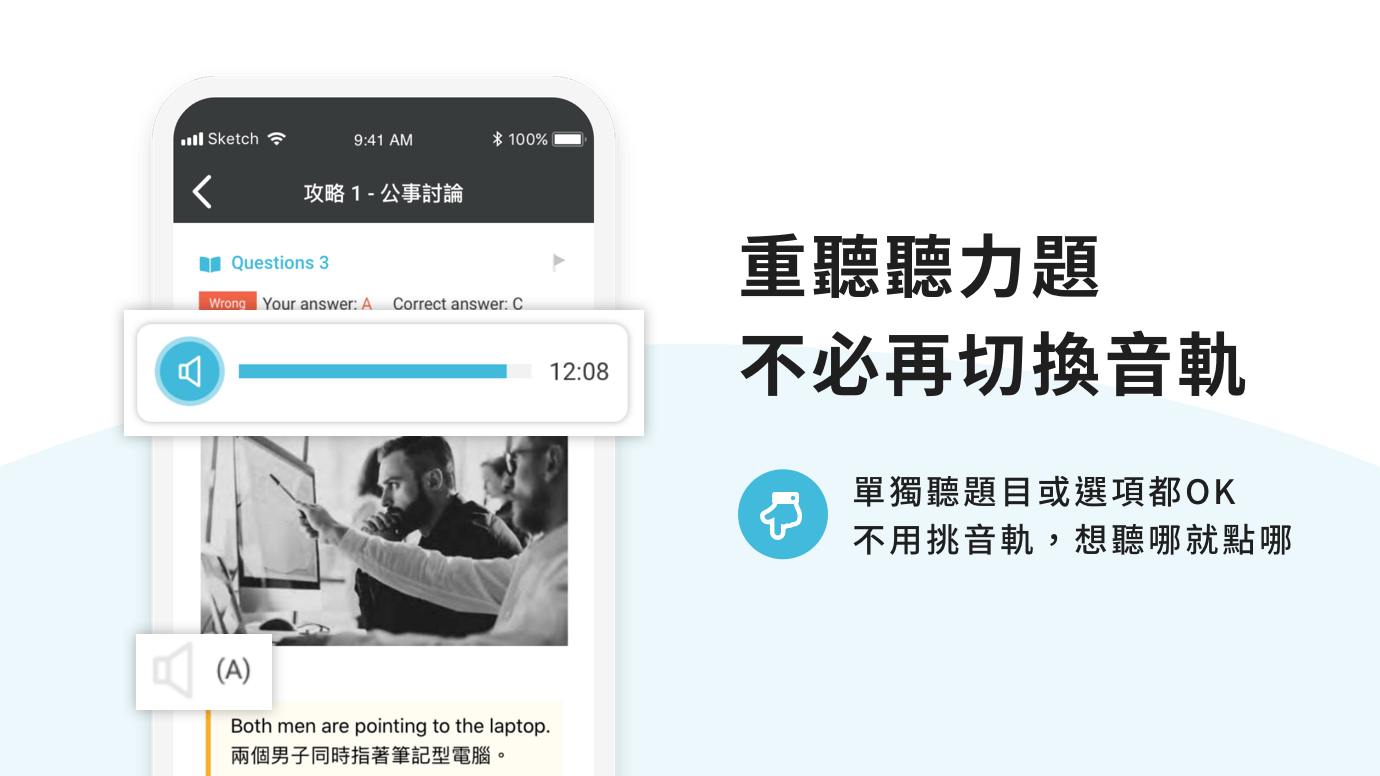Tap the Wi-Fi icon in status bar
The image size is (1380, 776).
[277, 138]
